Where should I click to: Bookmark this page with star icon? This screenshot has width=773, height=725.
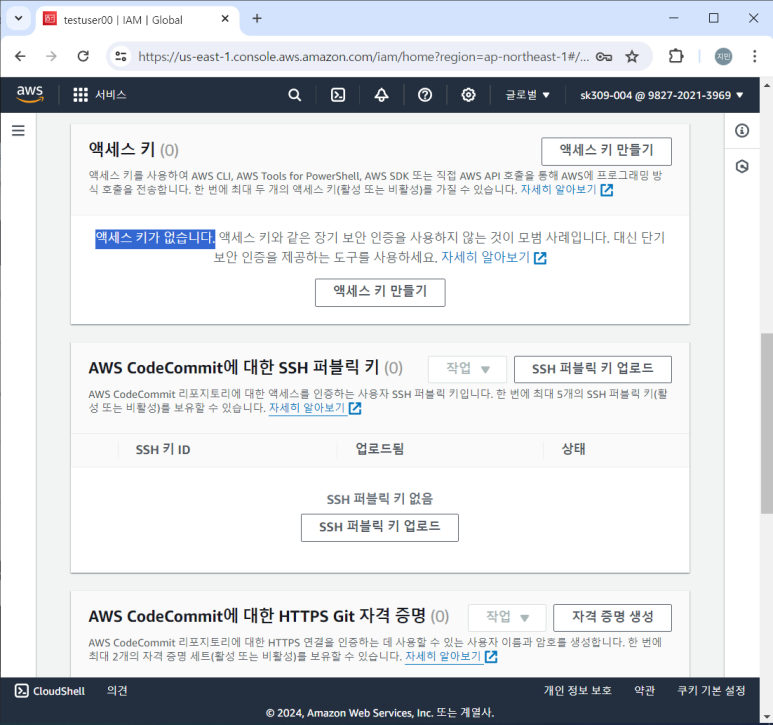632,57
